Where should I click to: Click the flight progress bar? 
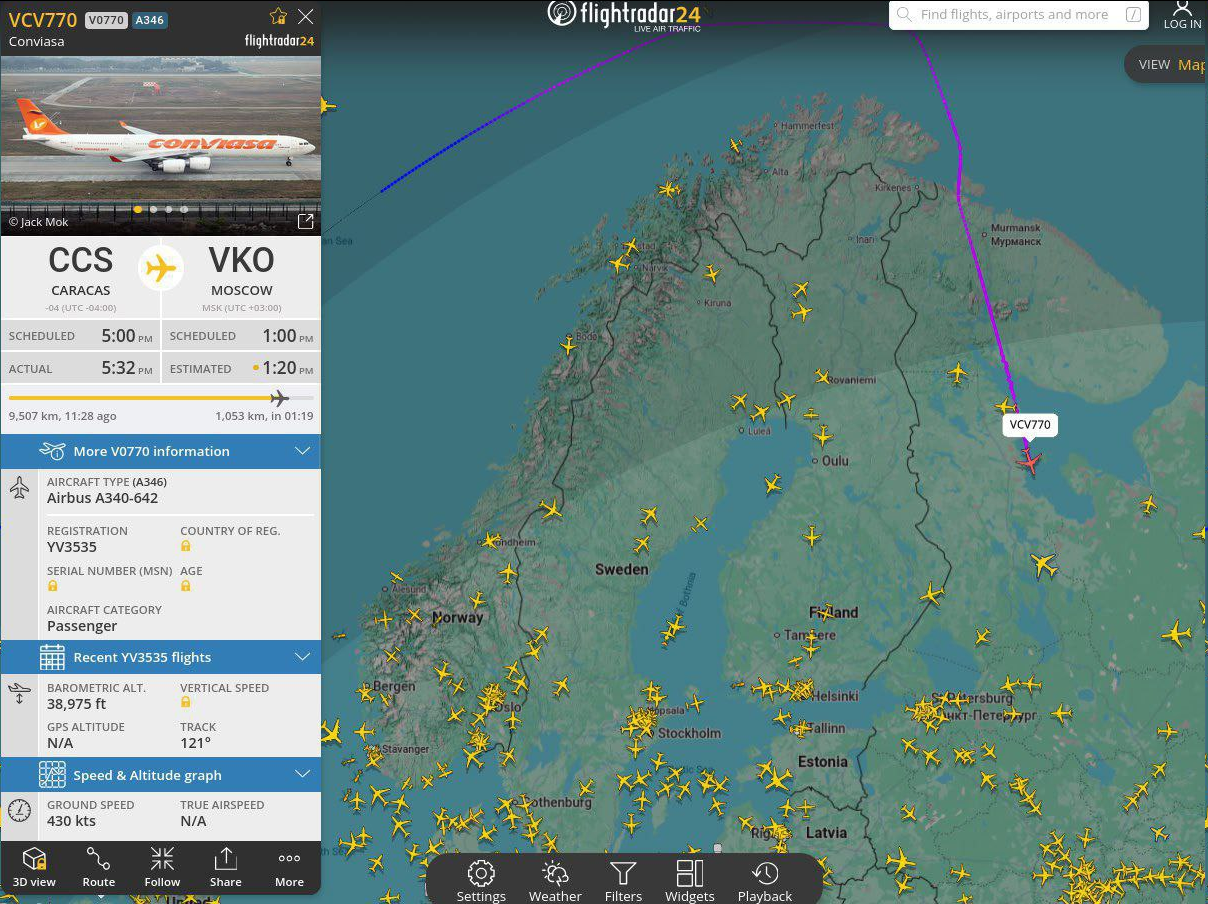tap(150, 398)
